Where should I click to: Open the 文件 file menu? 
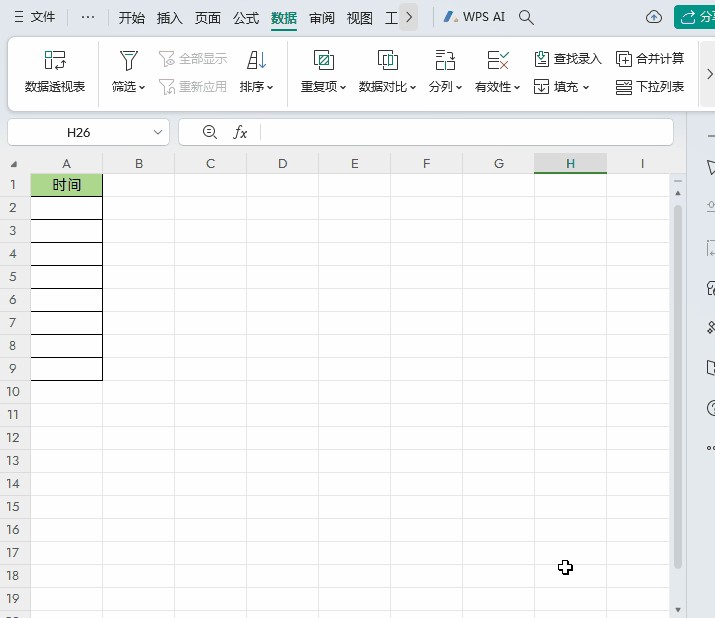point(34,17)
